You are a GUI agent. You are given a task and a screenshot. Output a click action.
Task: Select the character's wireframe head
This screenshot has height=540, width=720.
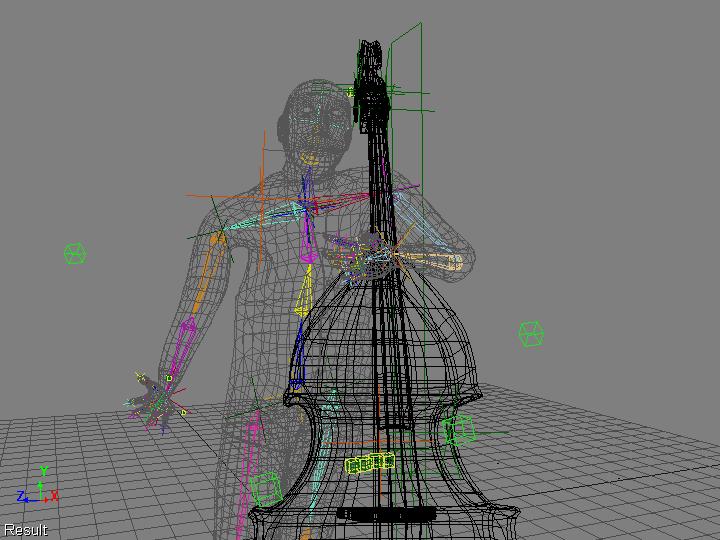point(315,120)
